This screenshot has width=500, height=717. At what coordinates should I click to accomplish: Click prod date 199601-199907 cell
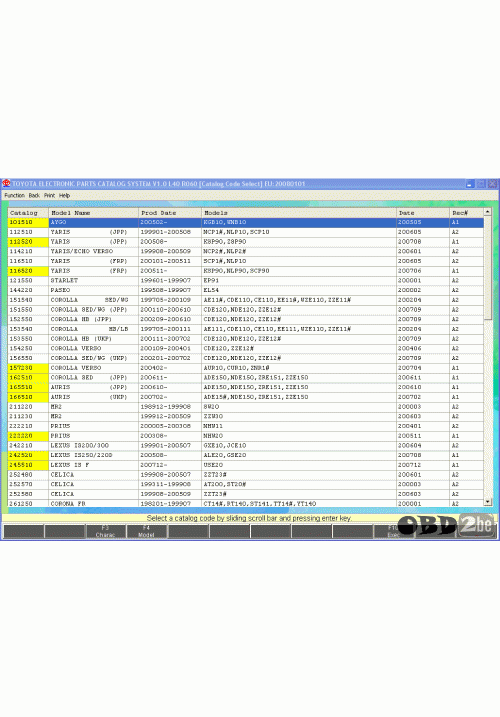[170, 280]
